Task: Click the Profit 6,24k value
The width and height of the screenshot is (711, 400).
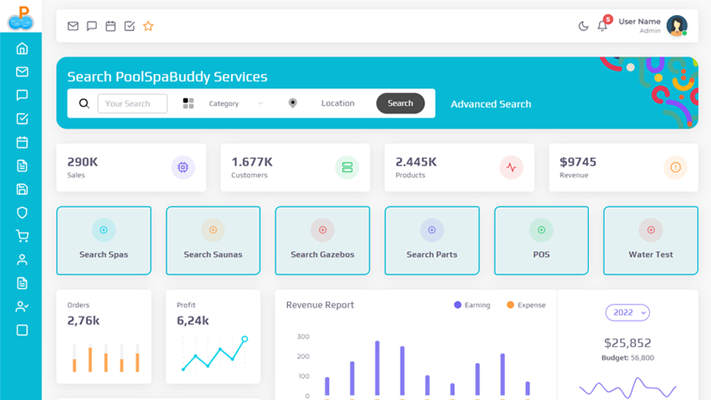Action: point(193,321)
